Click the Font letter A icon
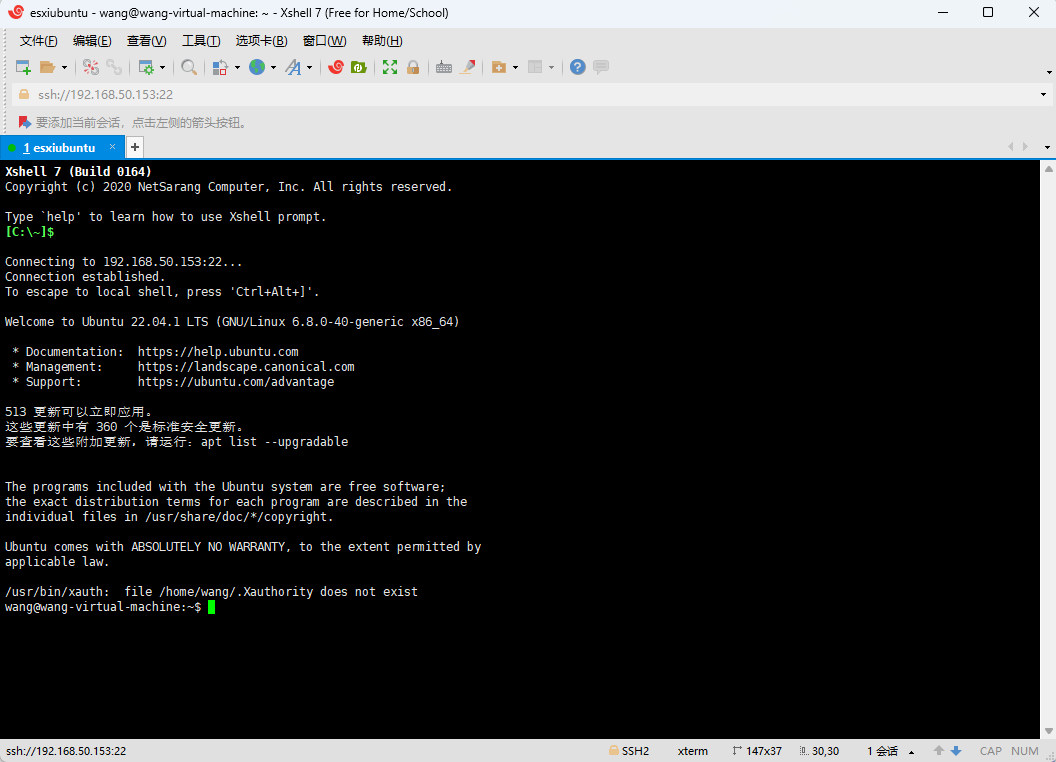Screen dimensions: 1056x762 click(294, 67)
